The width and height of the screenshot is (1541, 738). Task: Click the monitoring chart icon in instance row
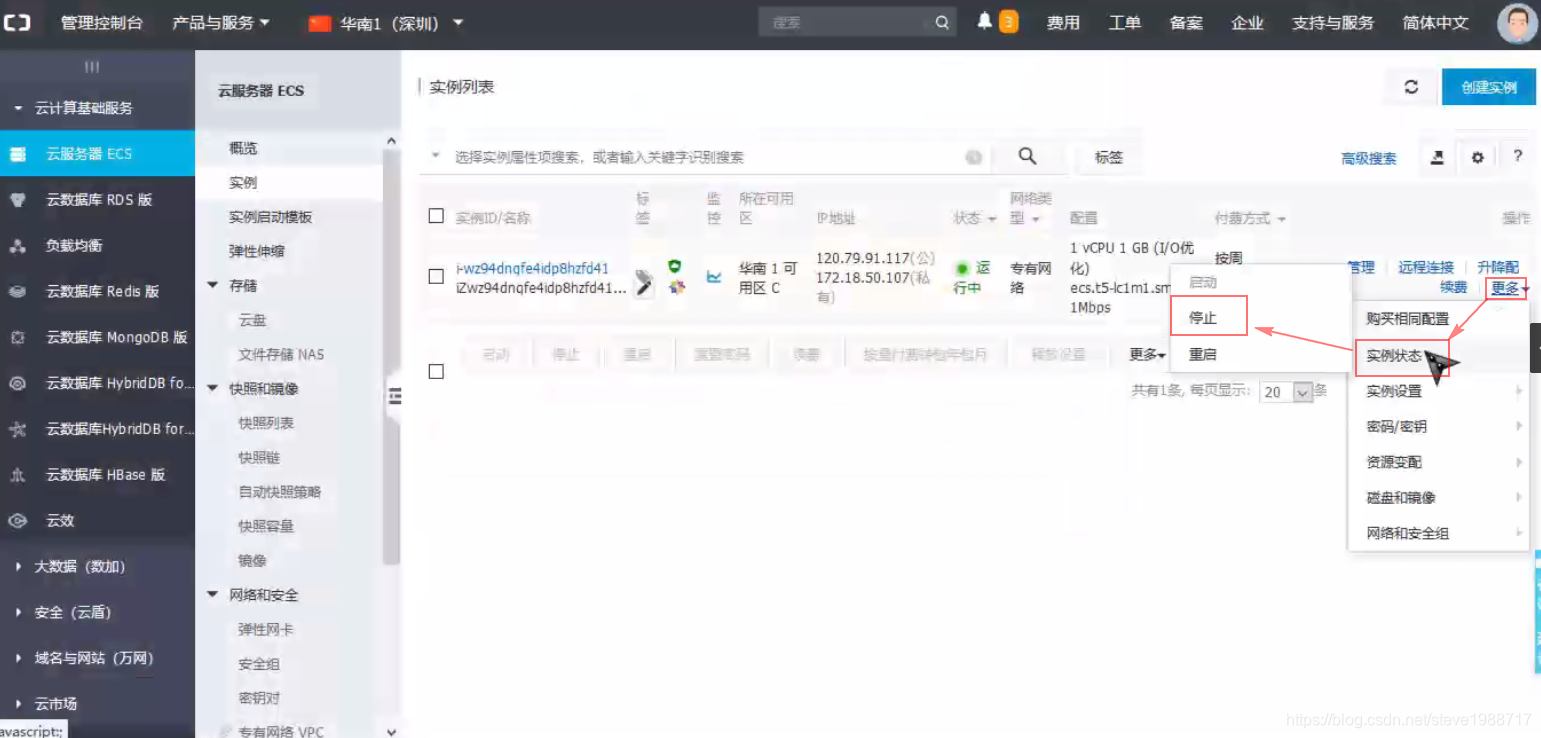pos(714,277)
